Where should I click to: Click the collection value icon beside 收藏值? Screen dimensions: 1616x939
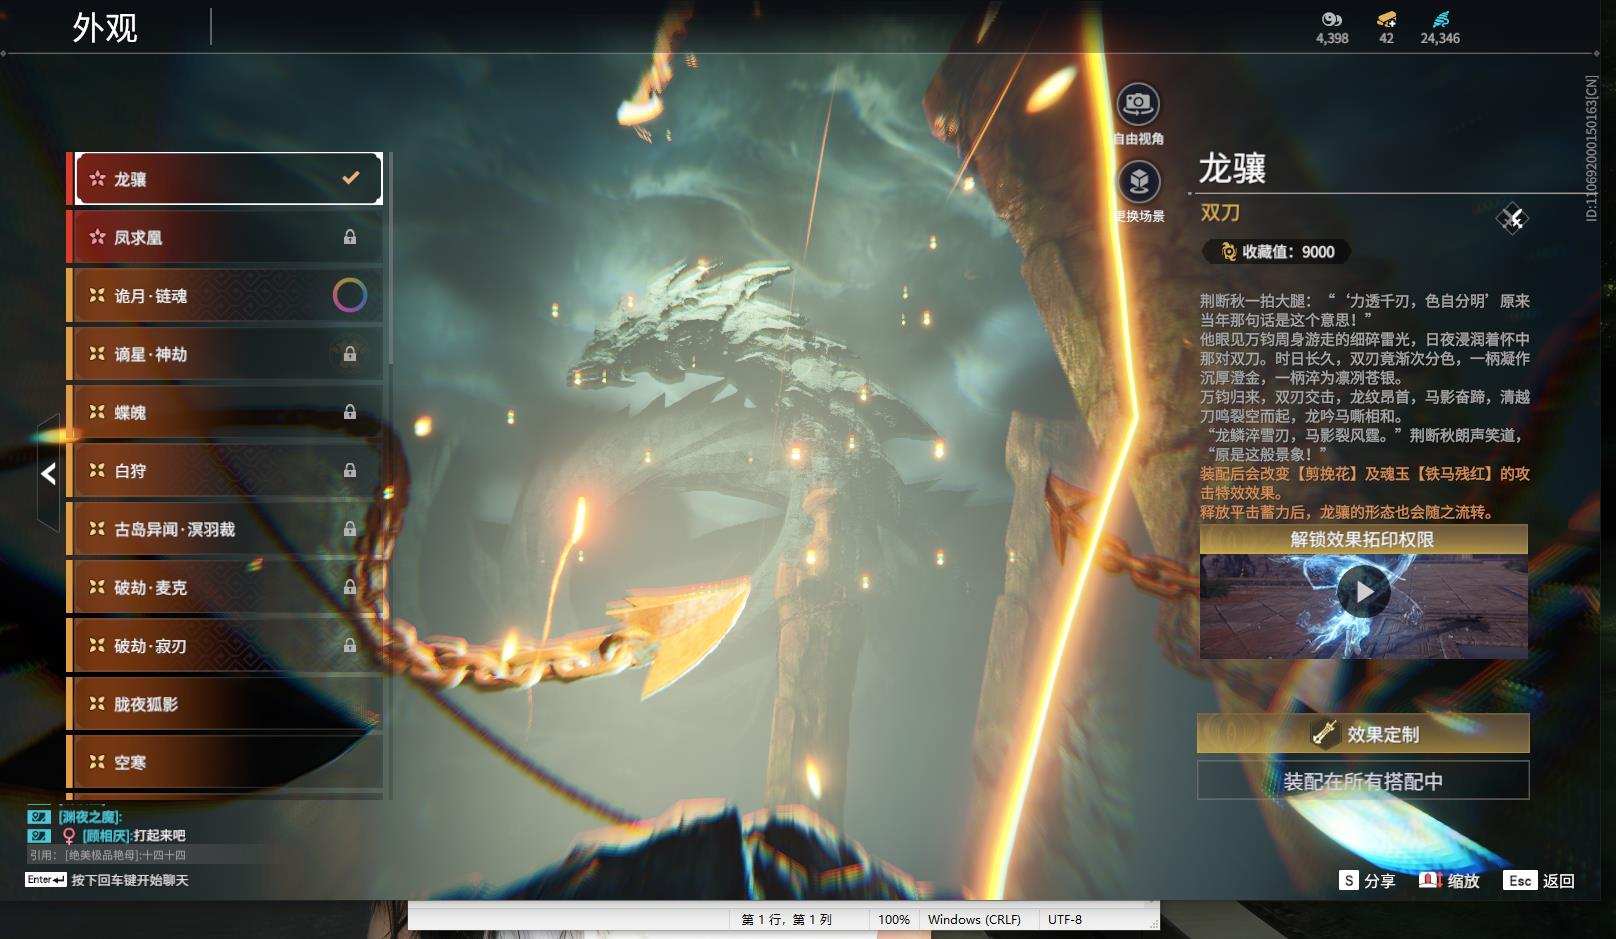[x=1228, y=252]
